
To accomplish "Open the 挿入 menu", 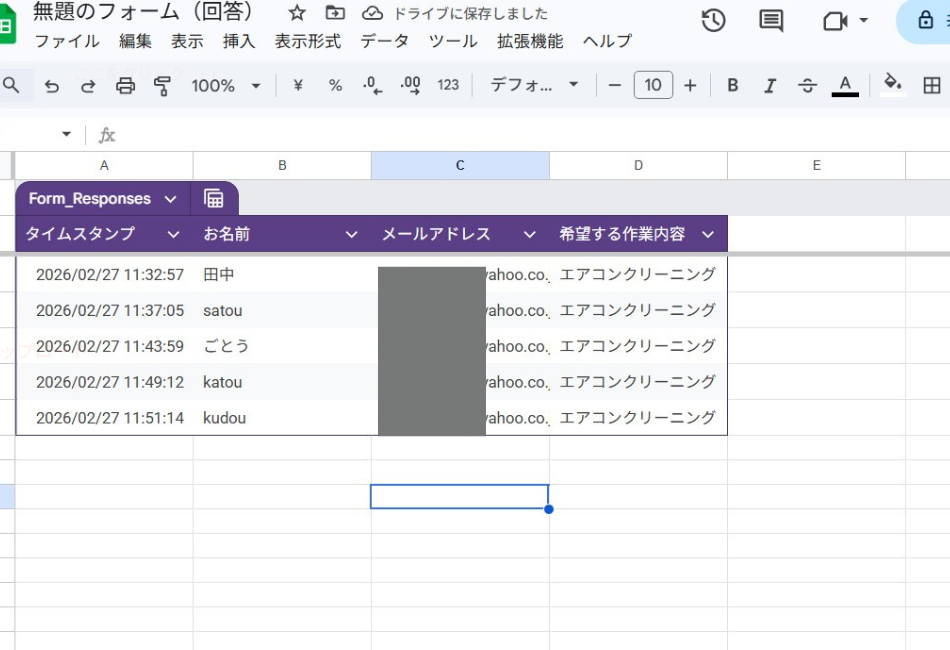I will [x=239, y=41].
